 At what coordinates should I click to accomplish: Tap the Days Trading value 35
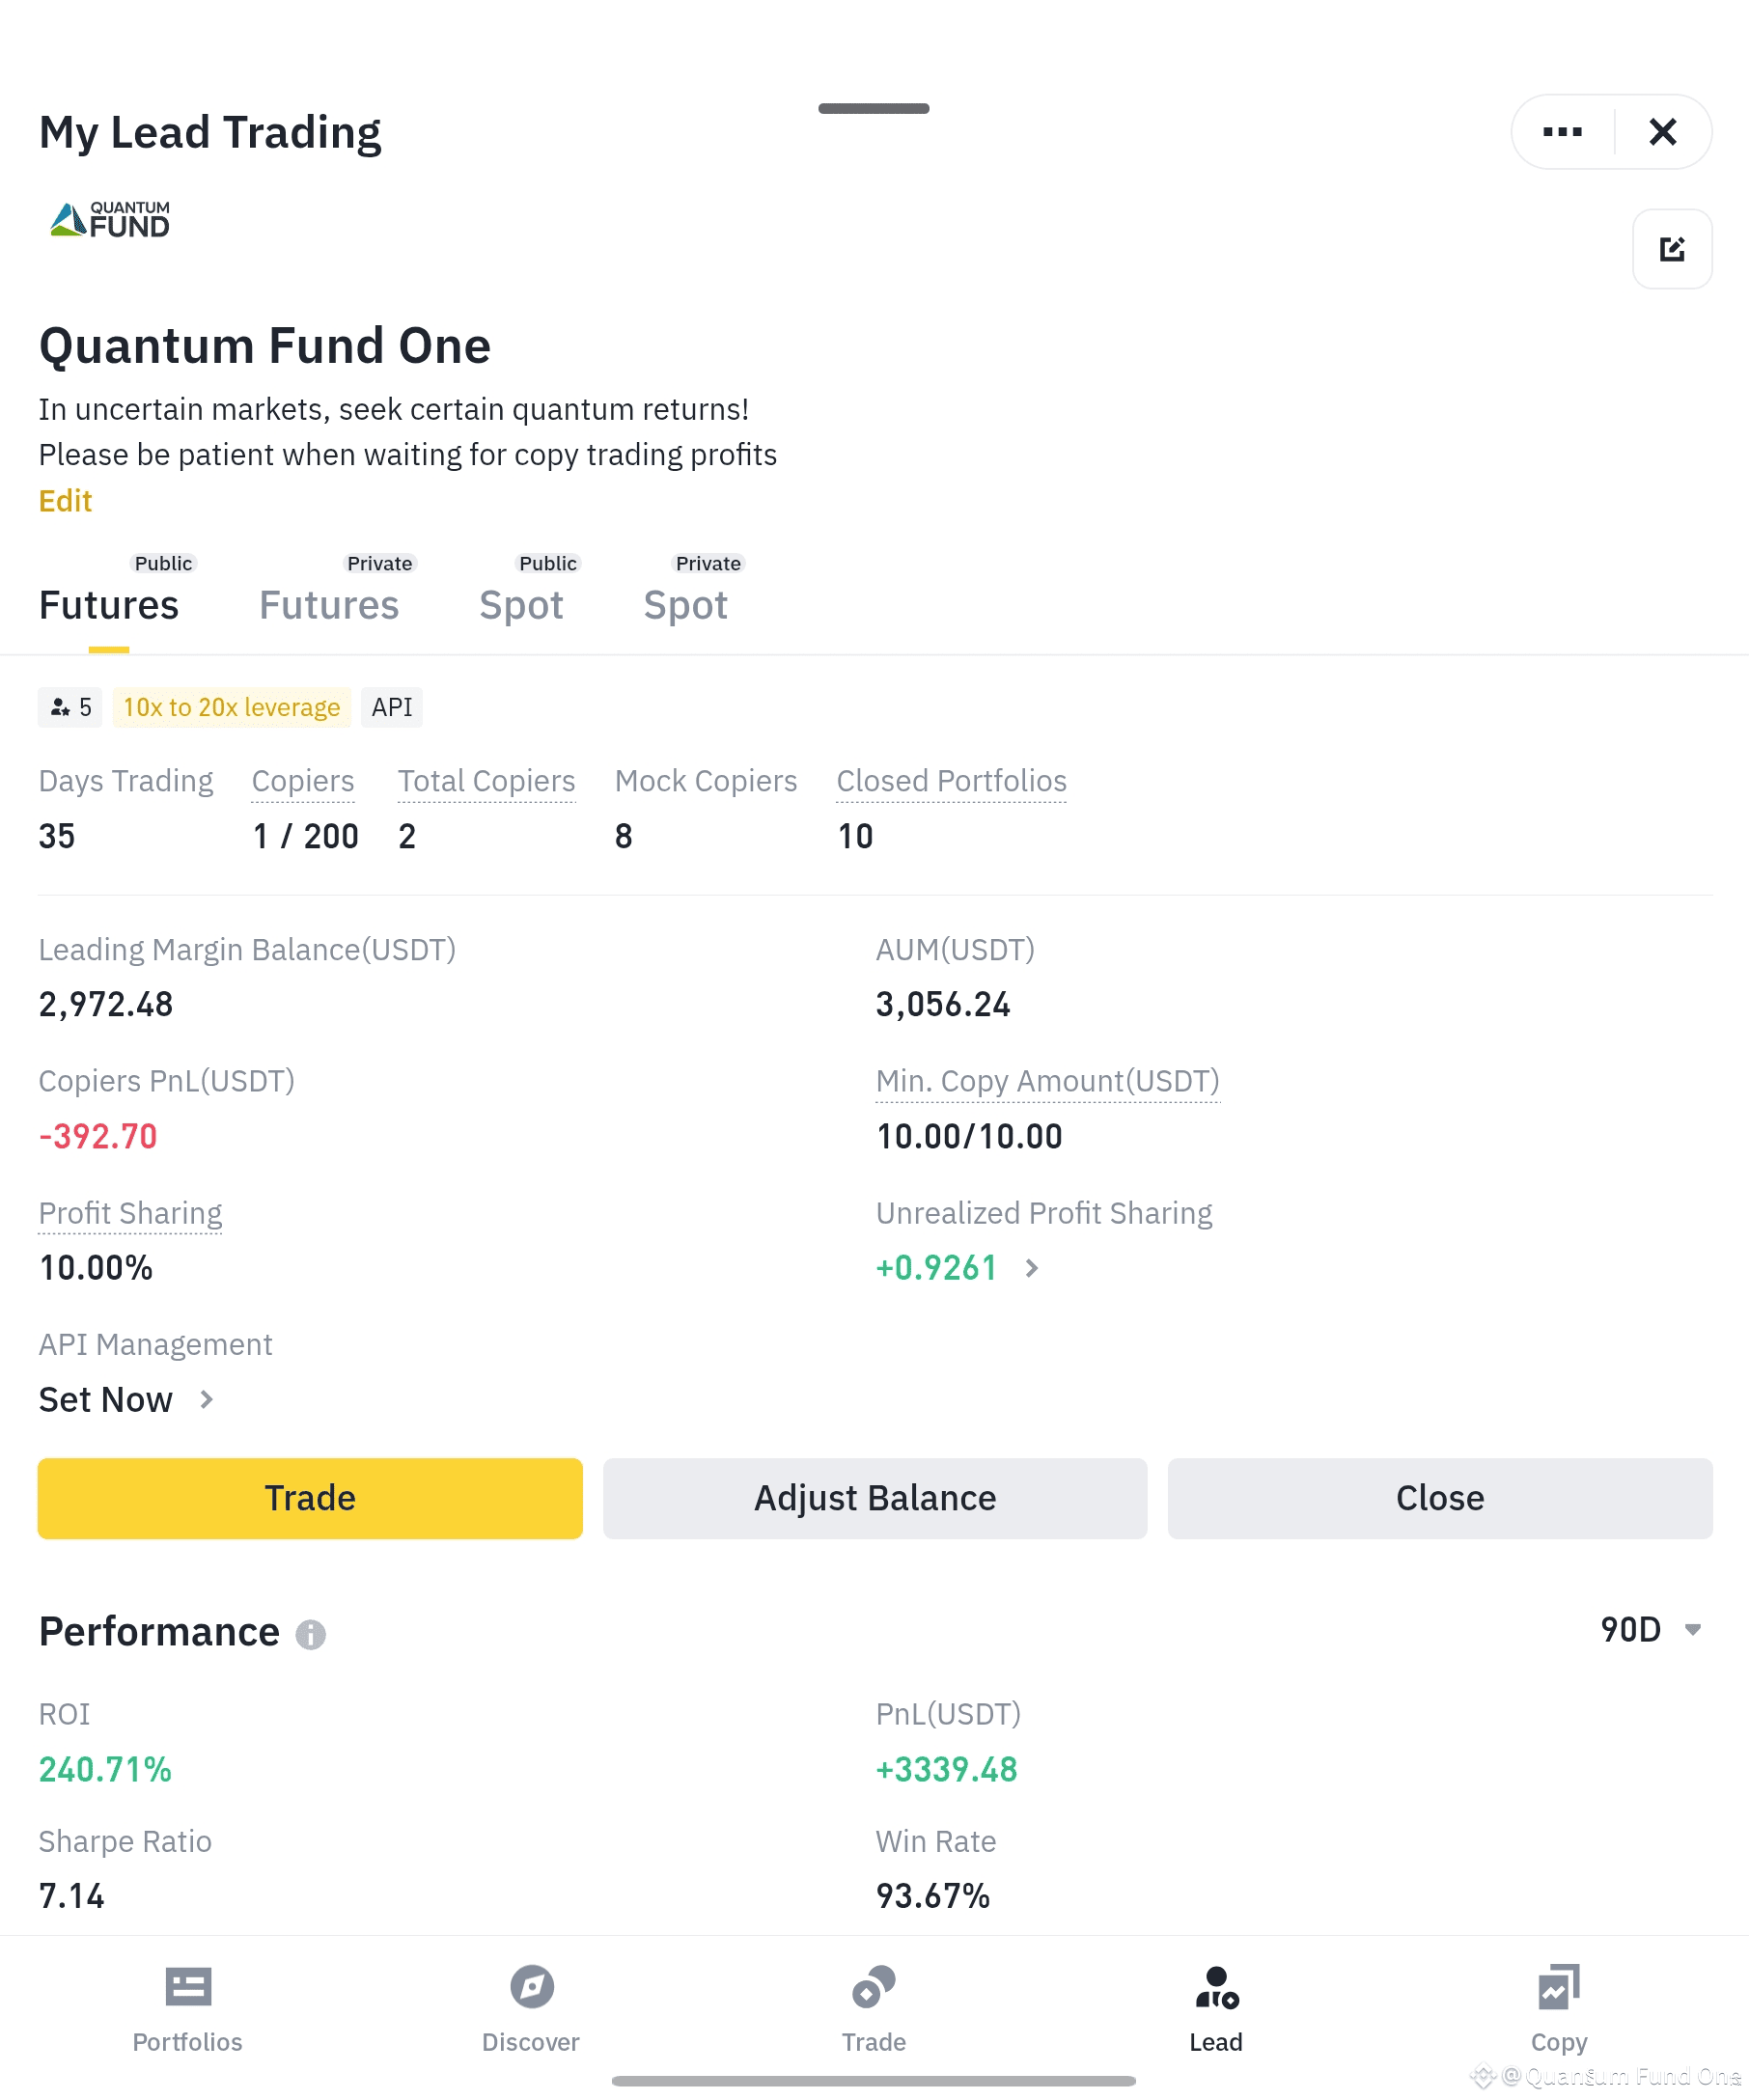coord(57,836)
